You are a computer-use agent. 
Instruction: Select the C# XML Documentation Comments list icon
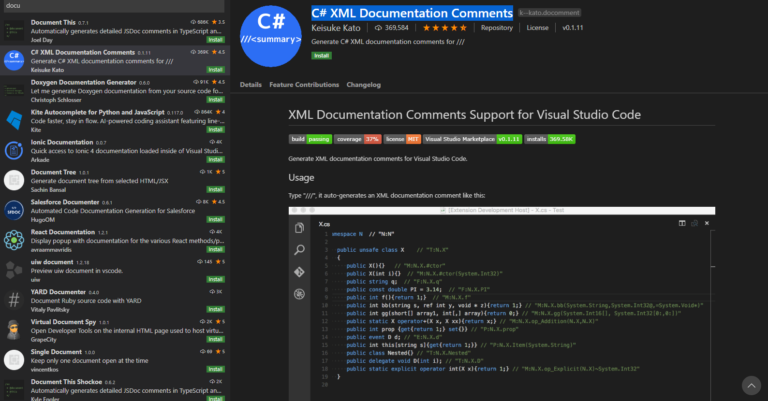(x=14, y=60)
